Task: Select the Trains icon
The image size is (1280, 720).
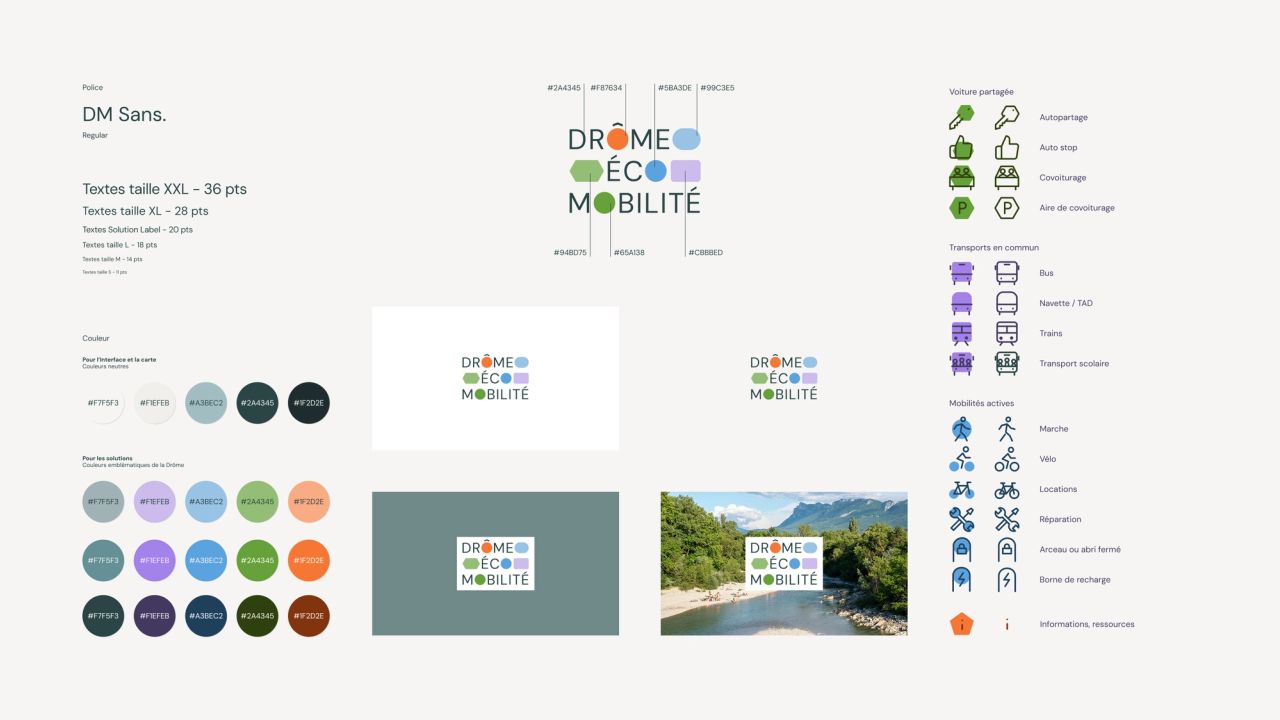Action: (961, 333)
